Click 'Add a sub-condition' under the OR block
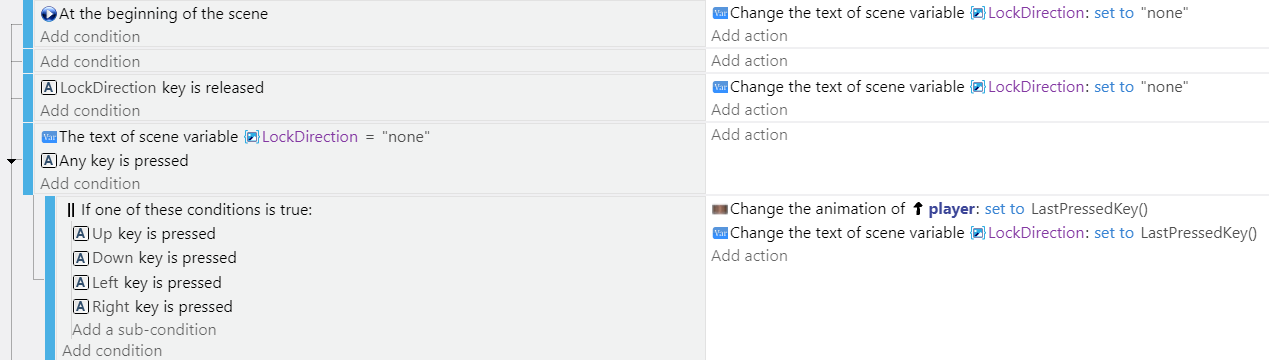The height and width of the screenshot is (360, 1269). point(144,330)
